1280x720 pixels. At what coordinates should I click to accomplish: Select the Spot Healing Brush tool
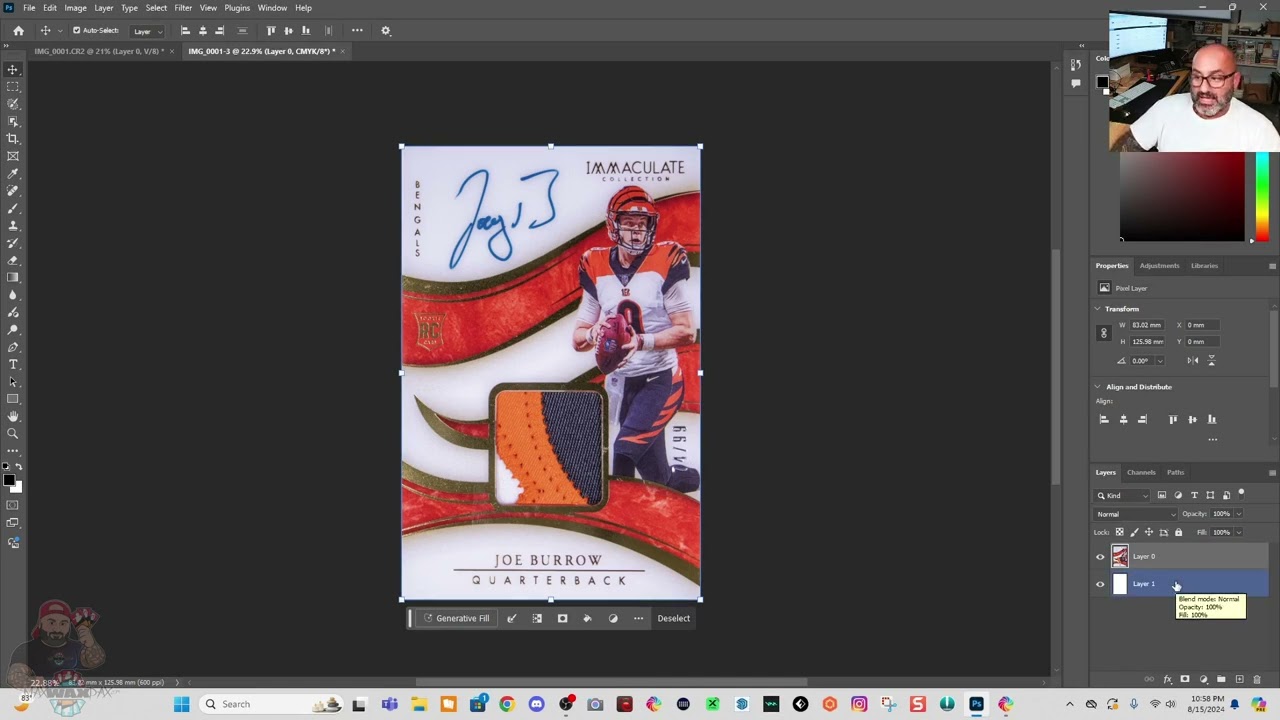pos(13,191)
